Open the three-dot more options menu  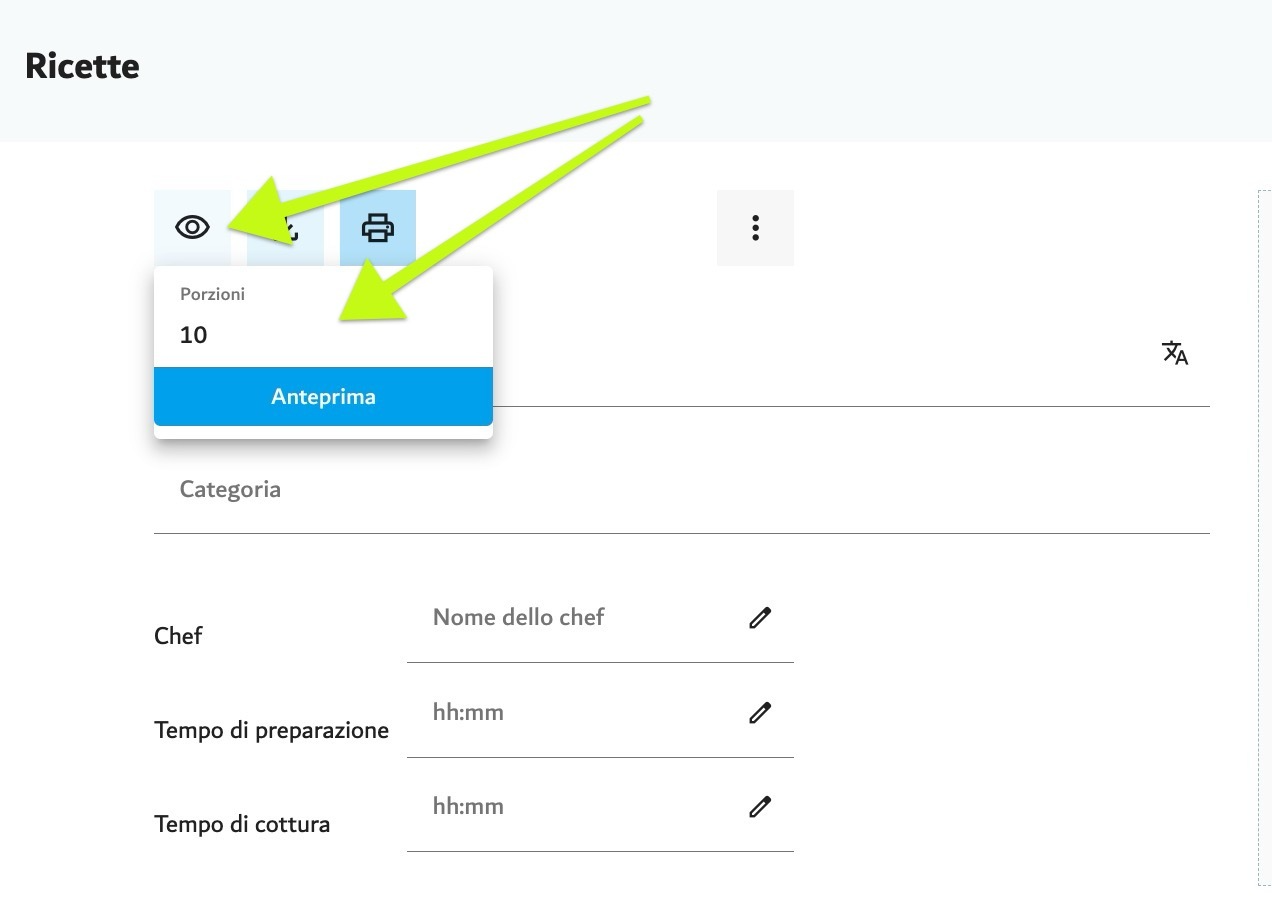pos(755,228)
